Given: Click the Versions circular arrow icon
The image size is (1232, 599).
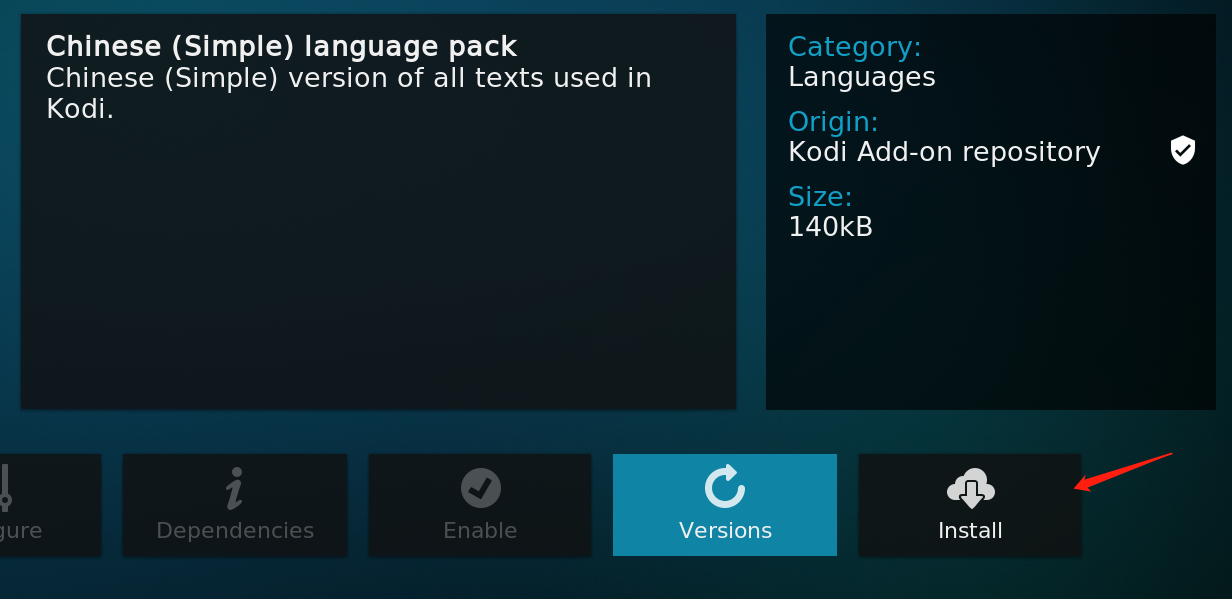Looking at the screenshot, I should click(724, 487).
